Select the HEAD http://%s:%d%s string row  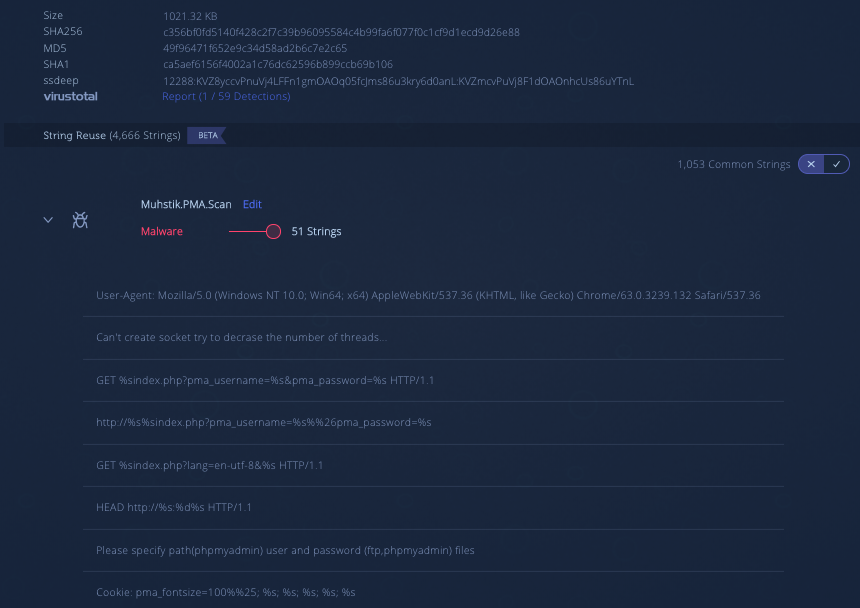tap(433, 508)
